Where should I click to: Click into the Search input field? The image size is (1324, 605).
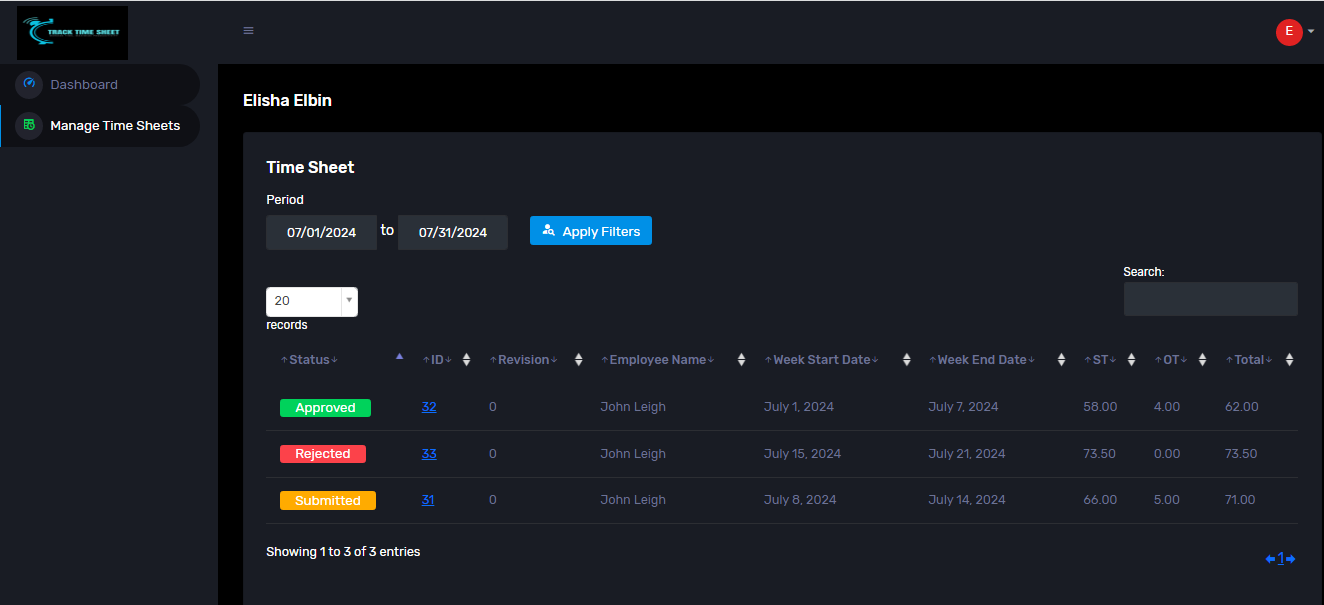coord(1210,299)
